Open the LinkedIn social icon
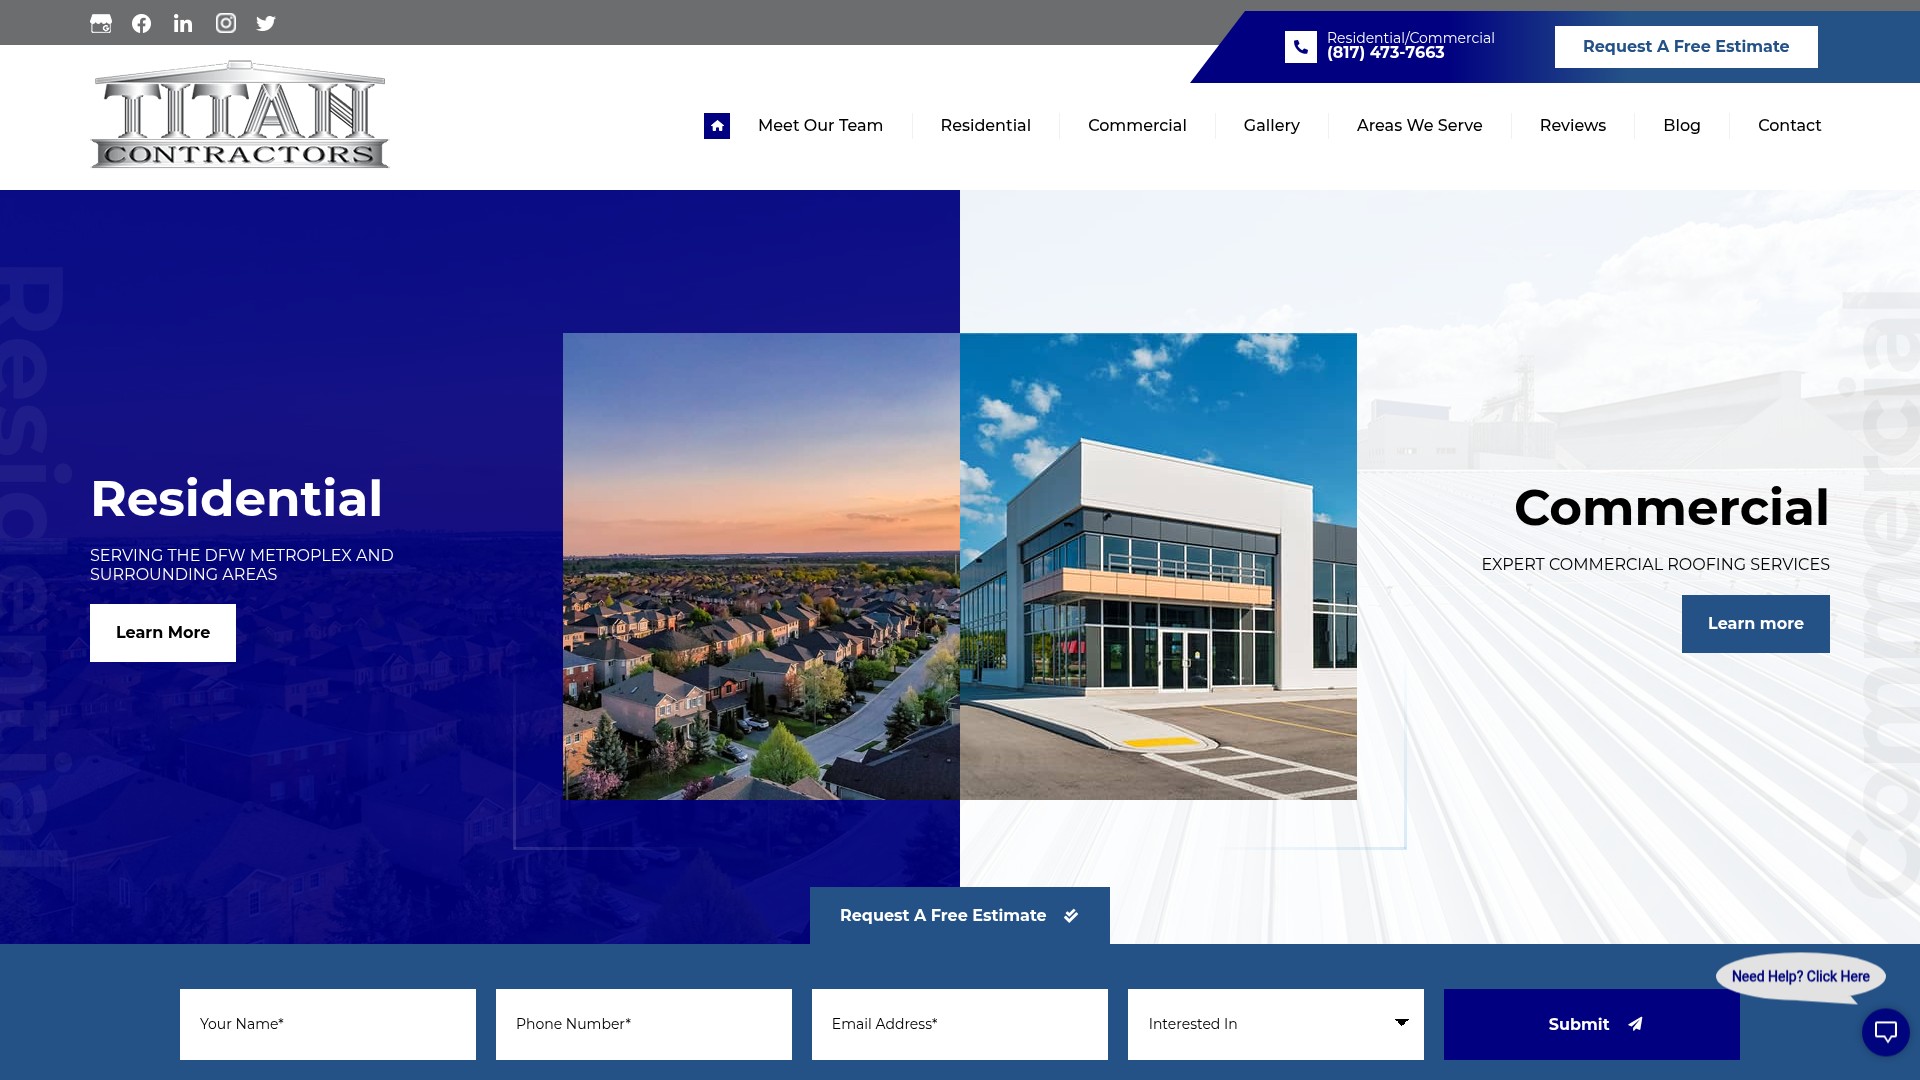This screenshot has width=1920, height=1080. [x=183, y=23]
